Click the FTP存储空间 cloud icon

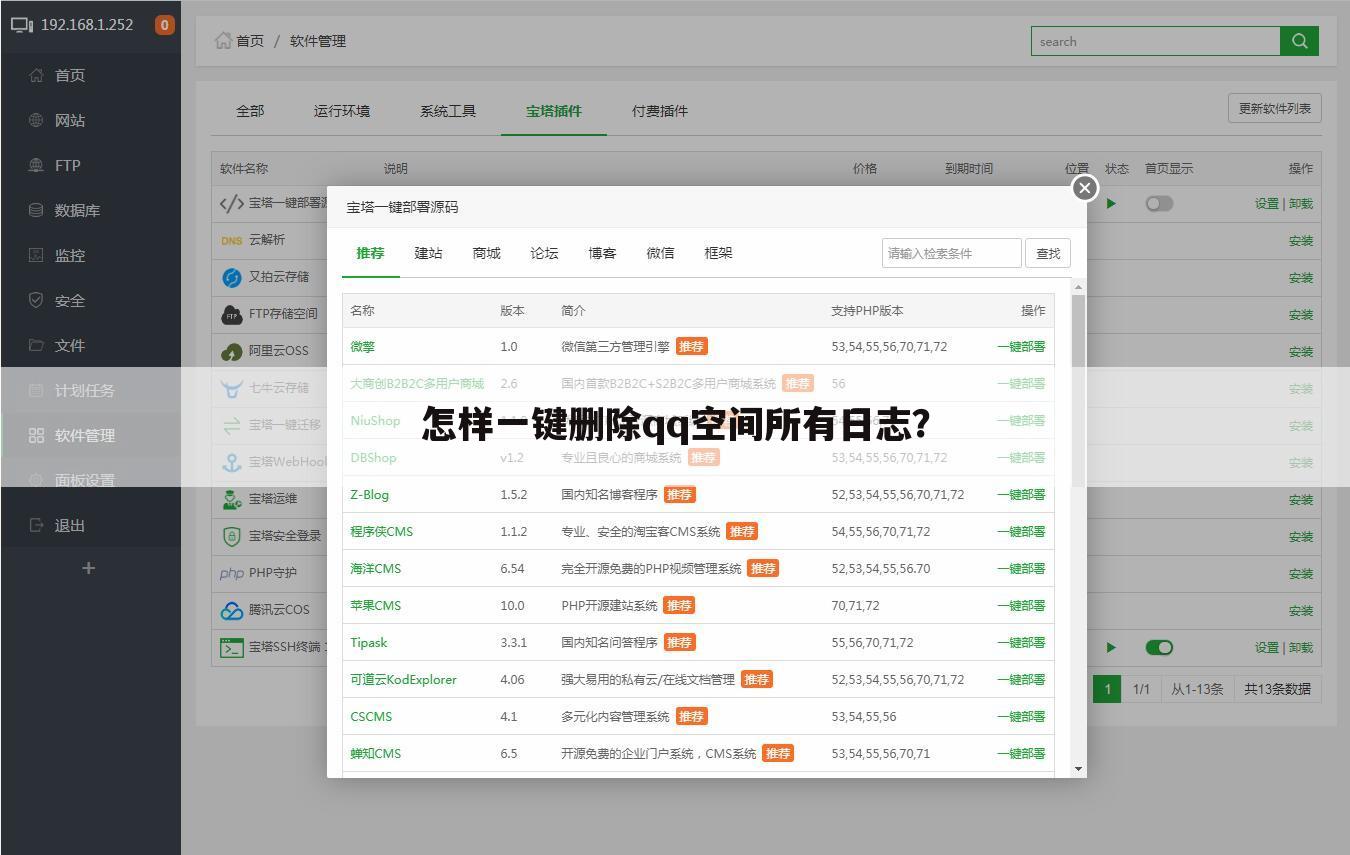point(231,315)
